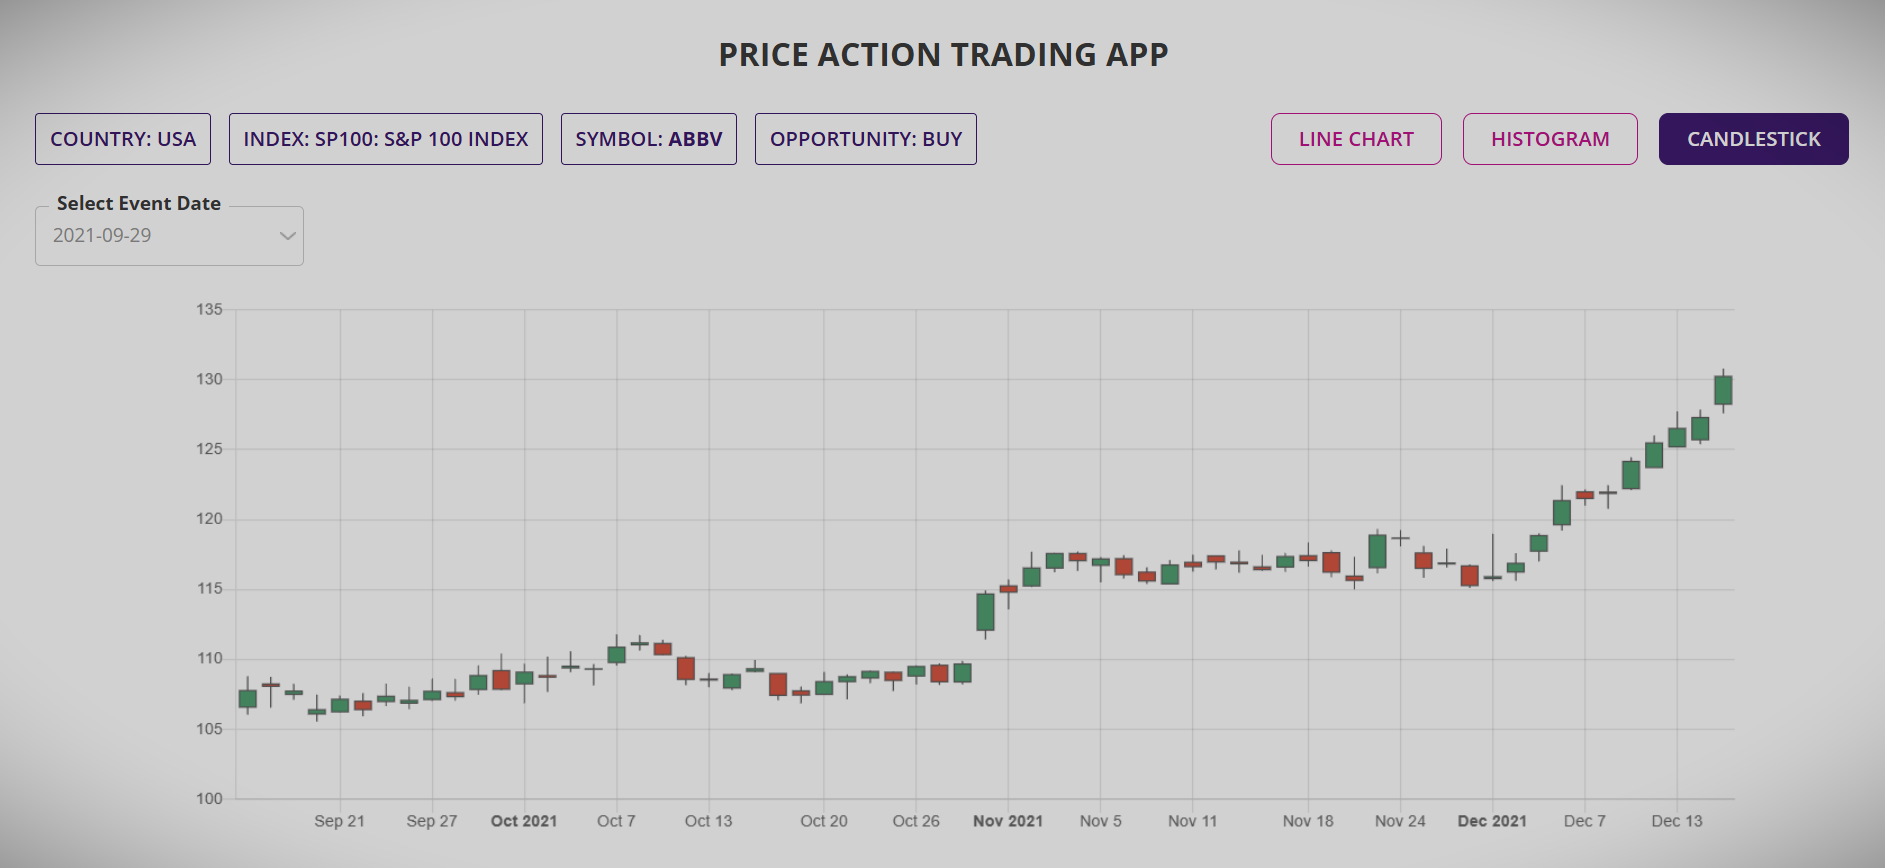Screen dimensions: 1885x868
Task: Click the Oct 7 peak candlestick
Action: pyautogui.click(x=615, y=652)
